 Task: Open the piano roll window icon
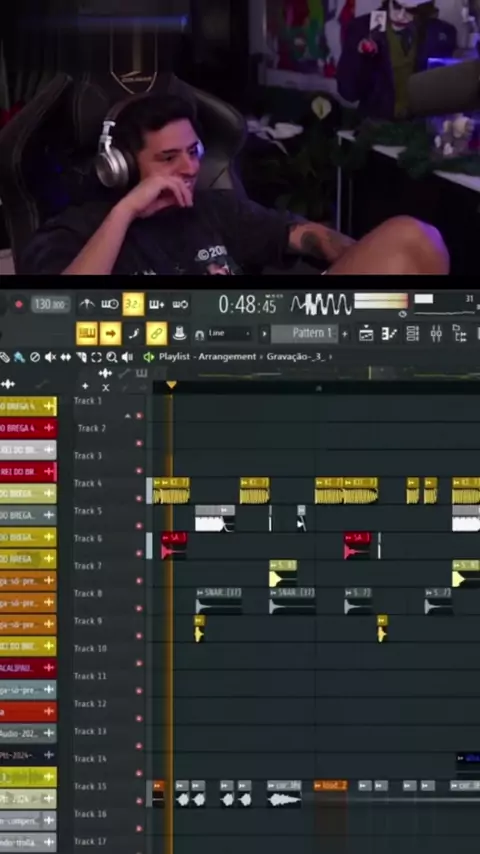tap(388, 333)
